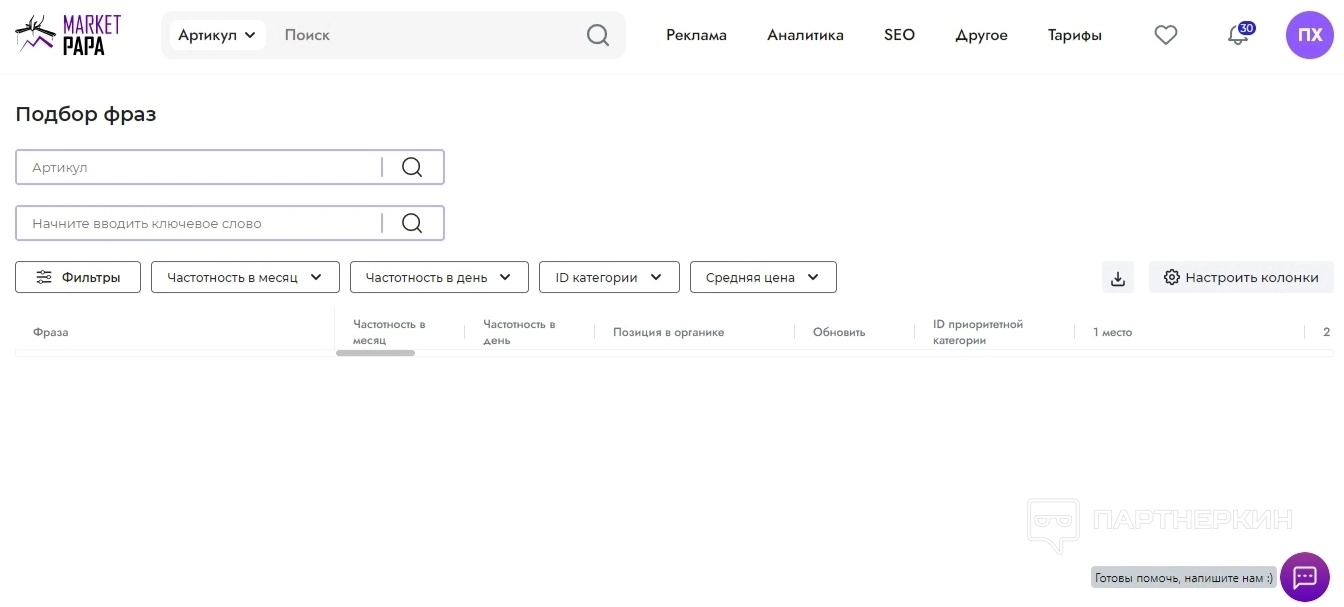Open the Средняя цена dropdown
1344x607 pixels.
pos(763,277)
